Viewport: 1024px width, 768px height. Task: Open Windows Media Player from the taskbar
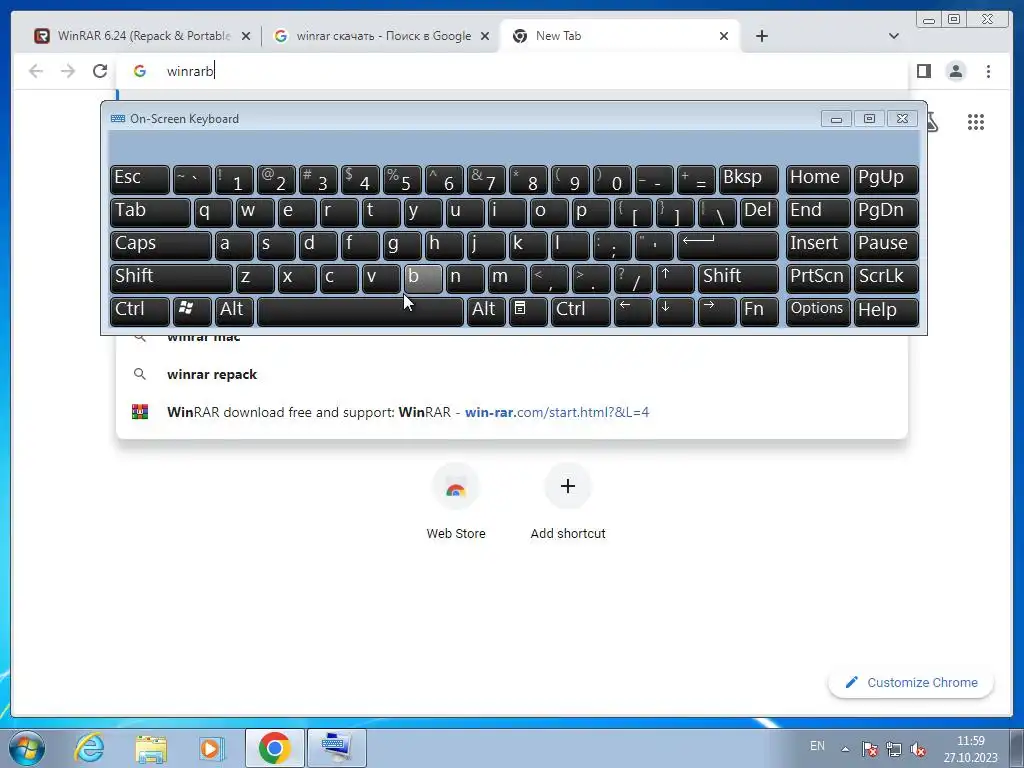point(212,748)
